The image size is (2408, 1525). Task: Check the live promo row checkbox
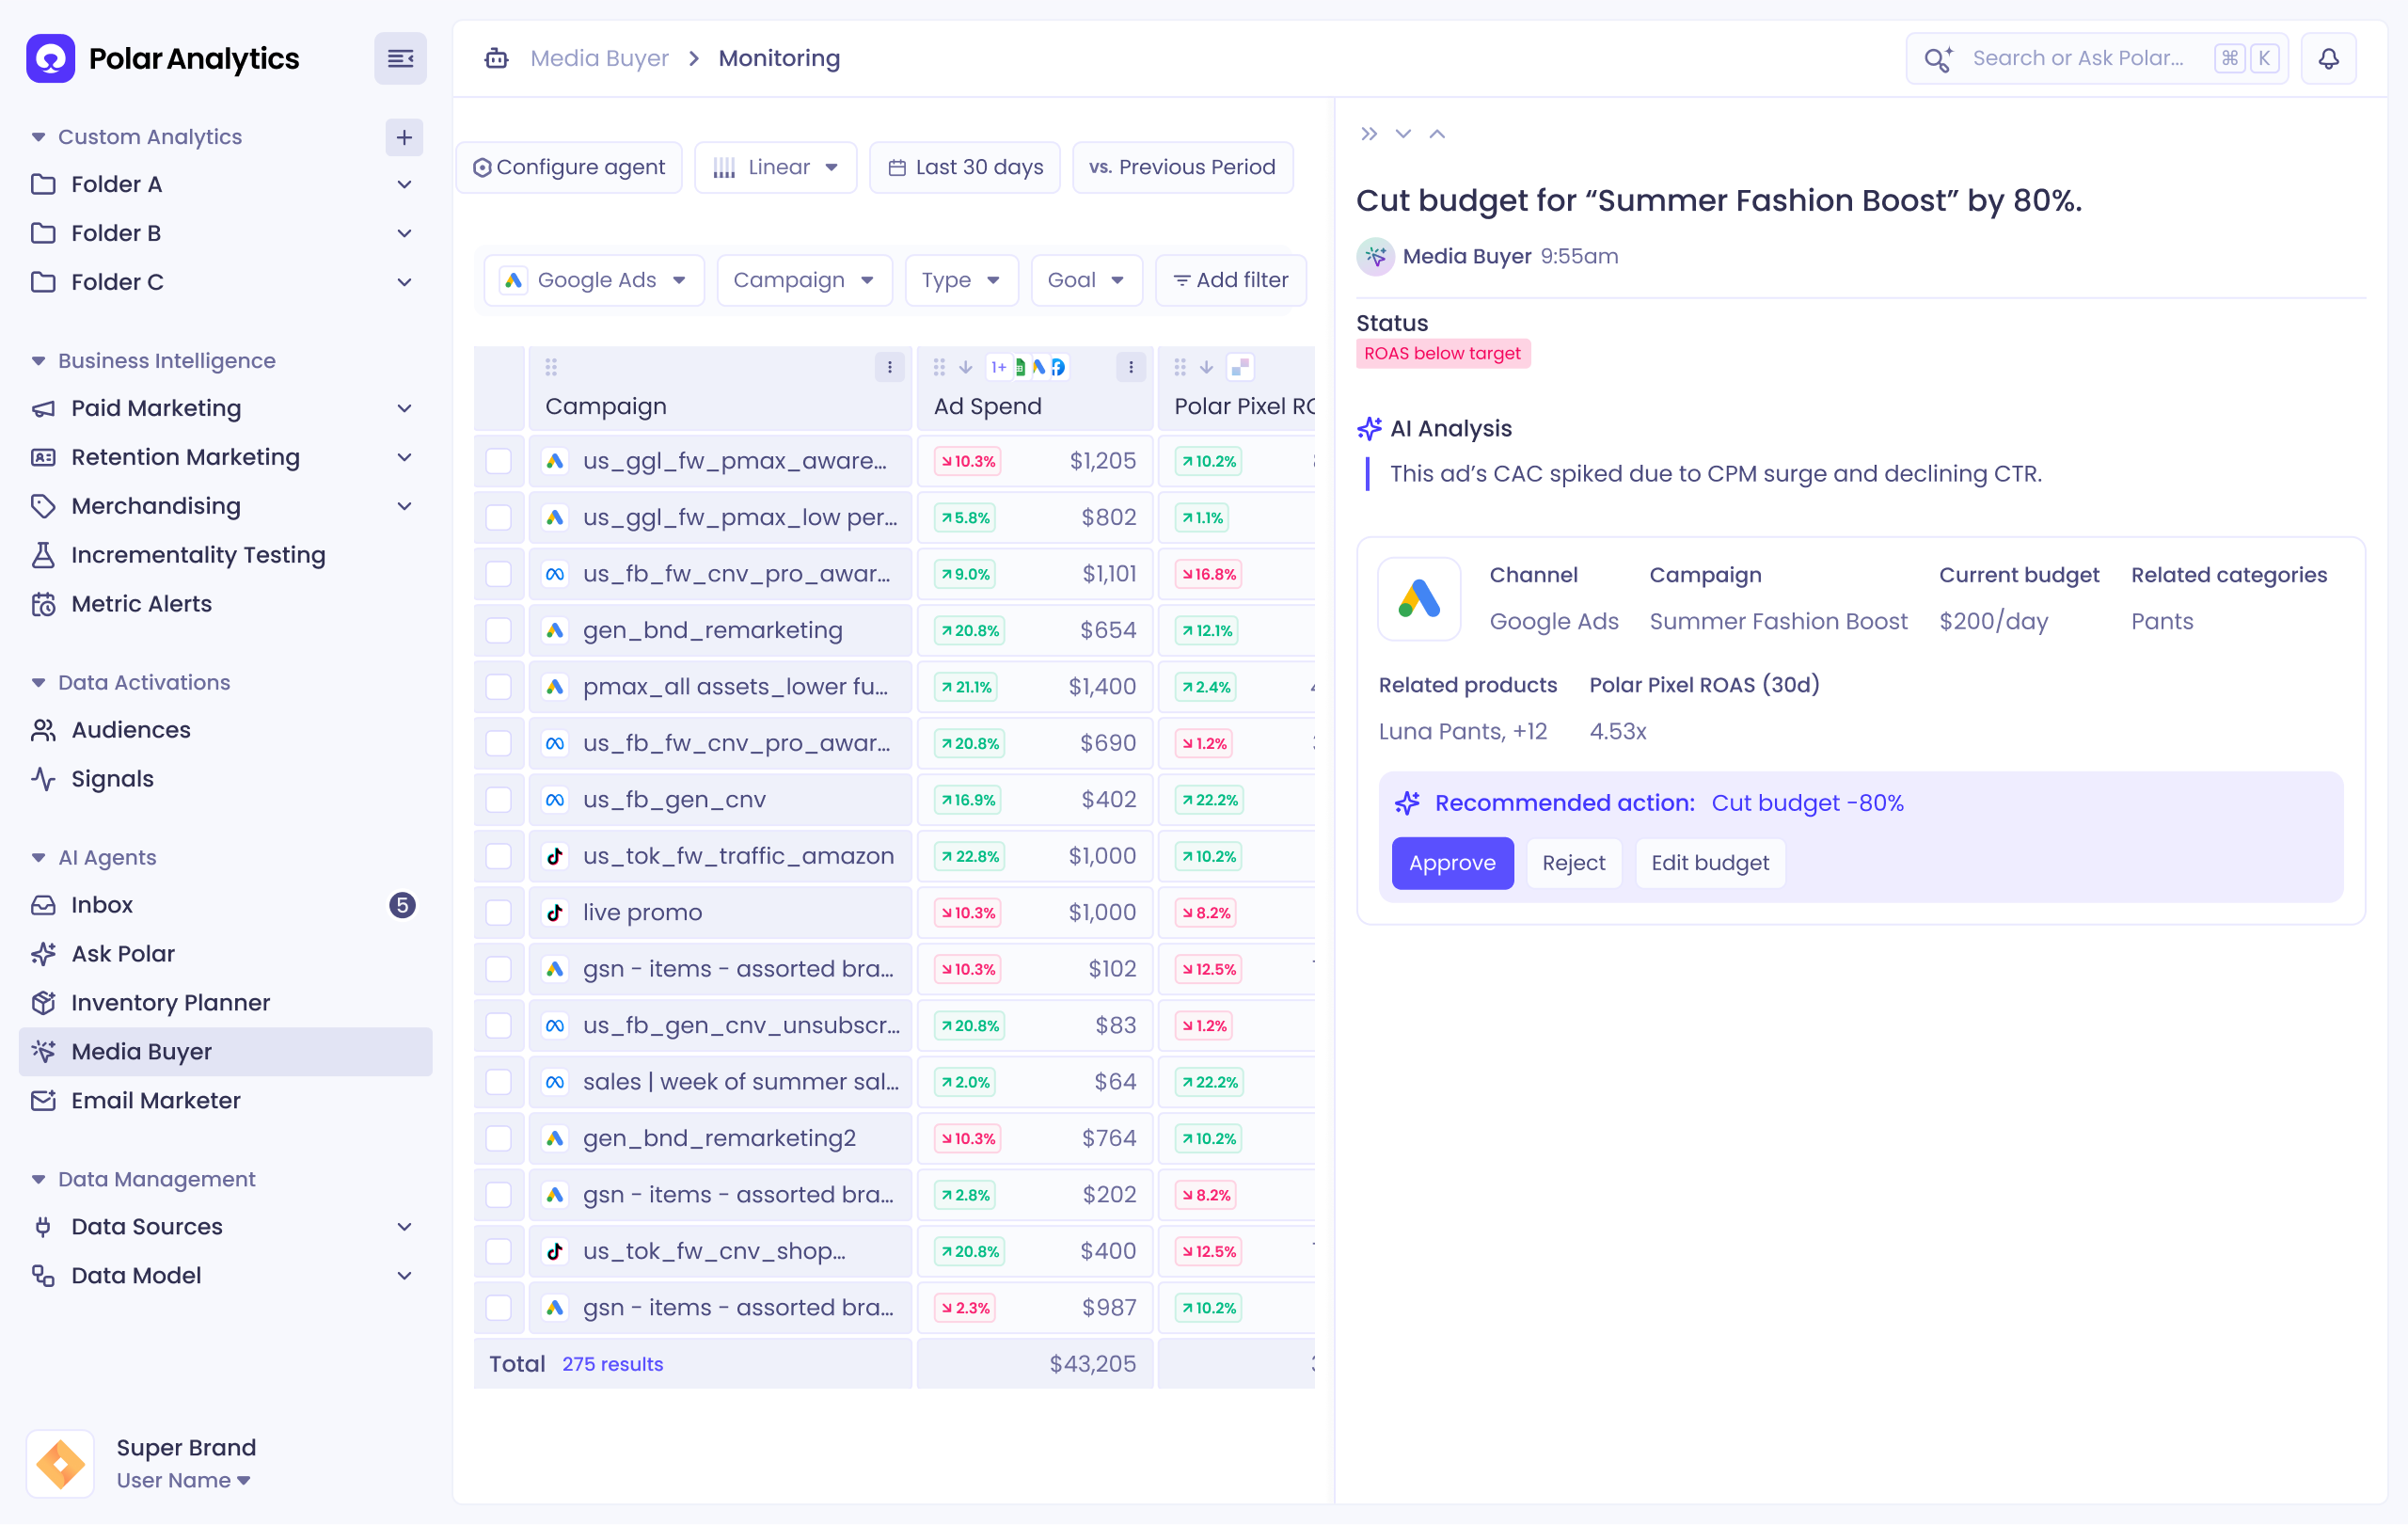(498, 912)
